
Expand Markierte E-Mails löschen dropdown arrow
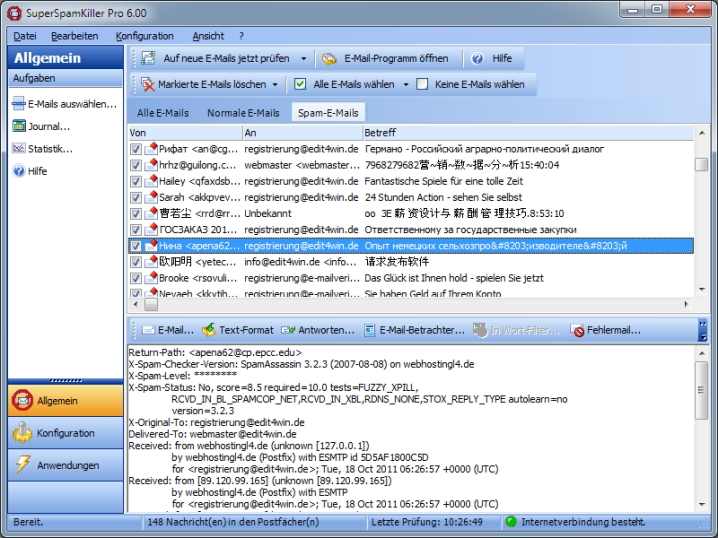[x=275, y=85]
